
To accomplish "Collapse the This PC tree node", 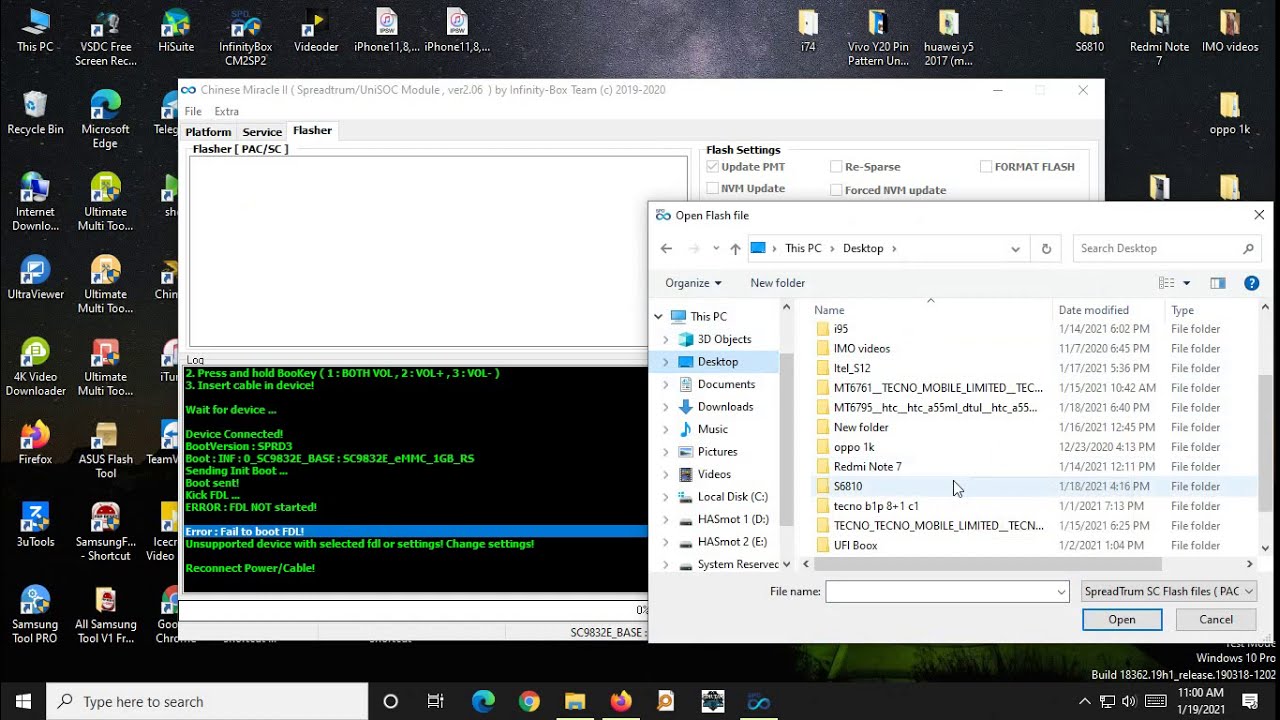I will [658, 317].
